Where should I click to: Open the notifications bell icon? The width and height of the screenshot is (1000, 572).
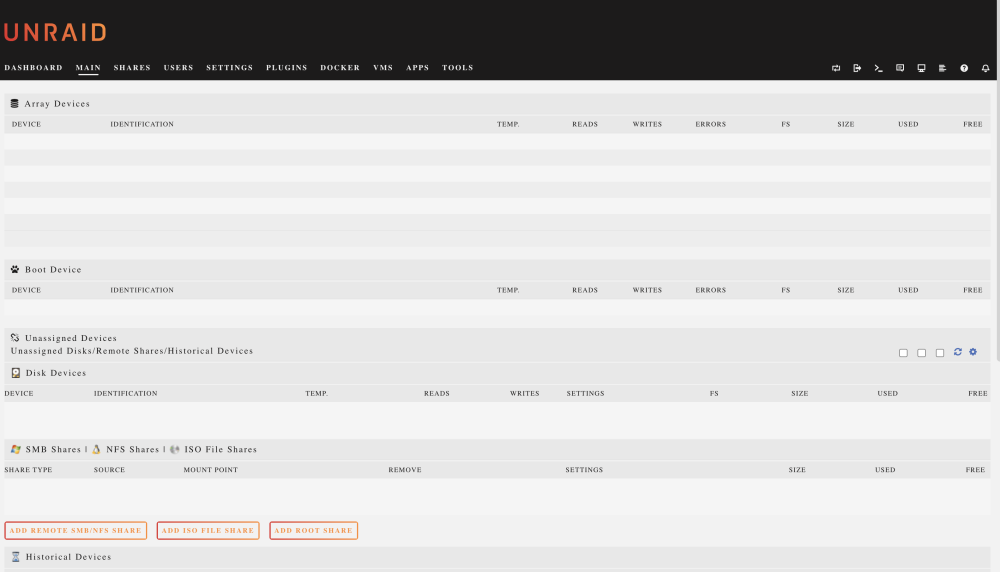(985, 68)
